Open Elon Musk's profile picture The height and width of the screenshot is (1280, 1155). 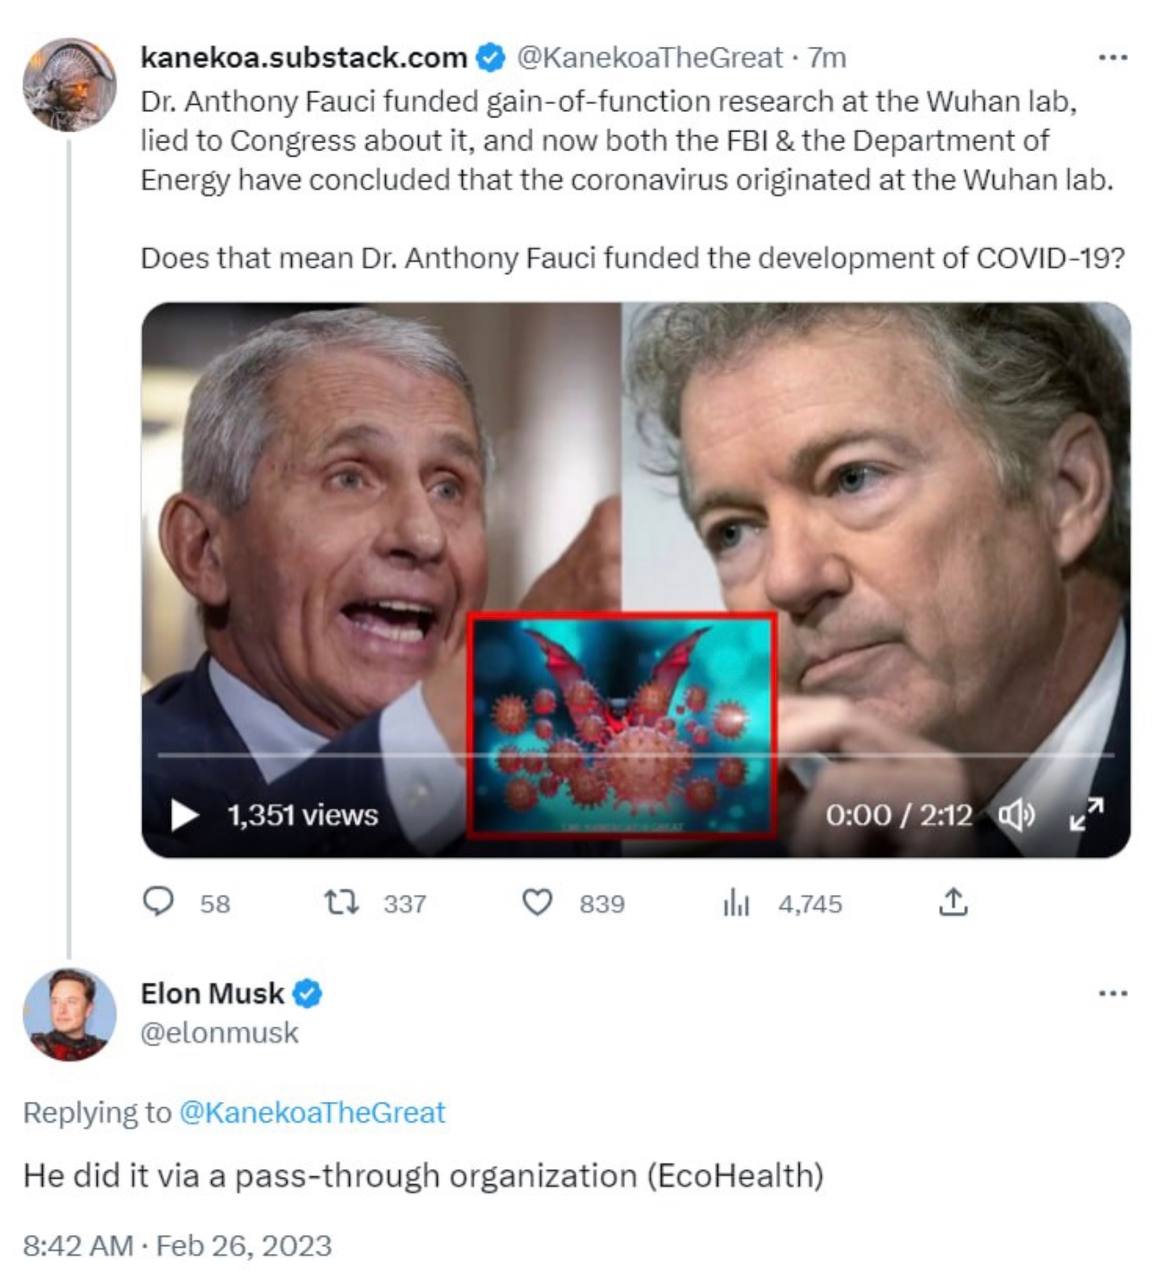point(69,1013)
